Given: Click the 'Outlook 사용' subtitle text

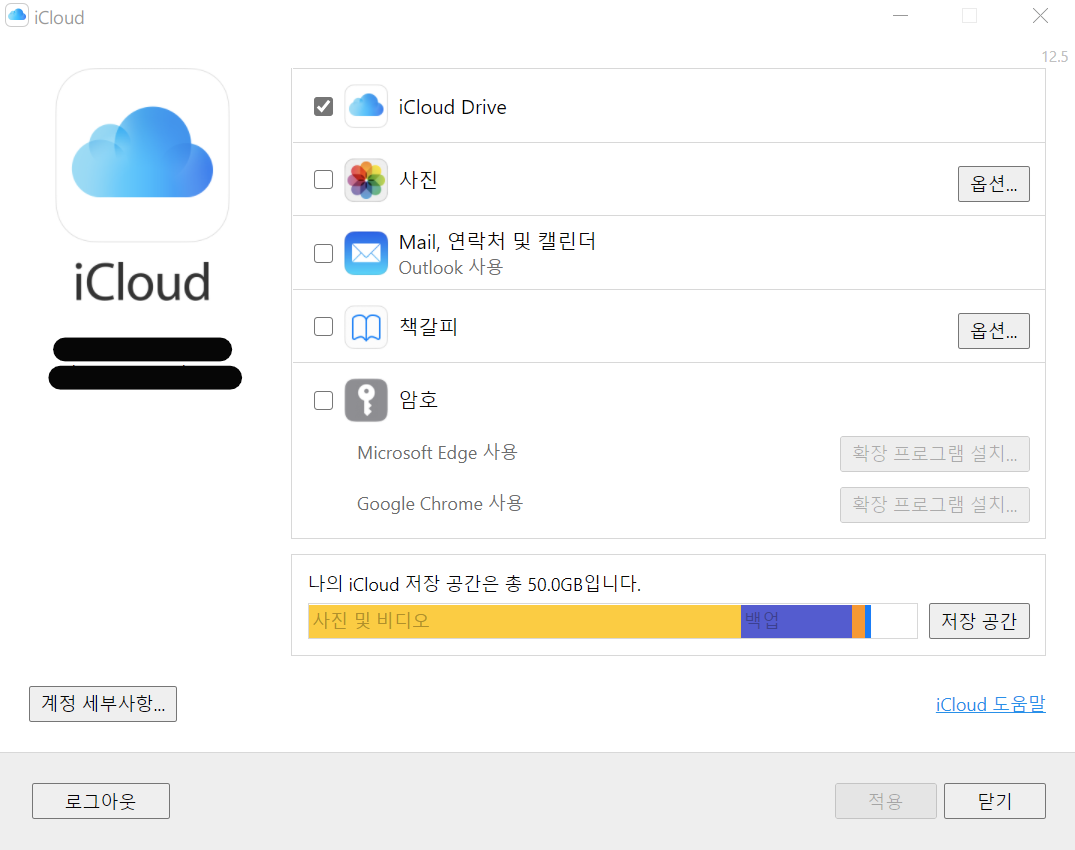Looking at the screenshot, I should pyautogui.click(x=450, y=267).
